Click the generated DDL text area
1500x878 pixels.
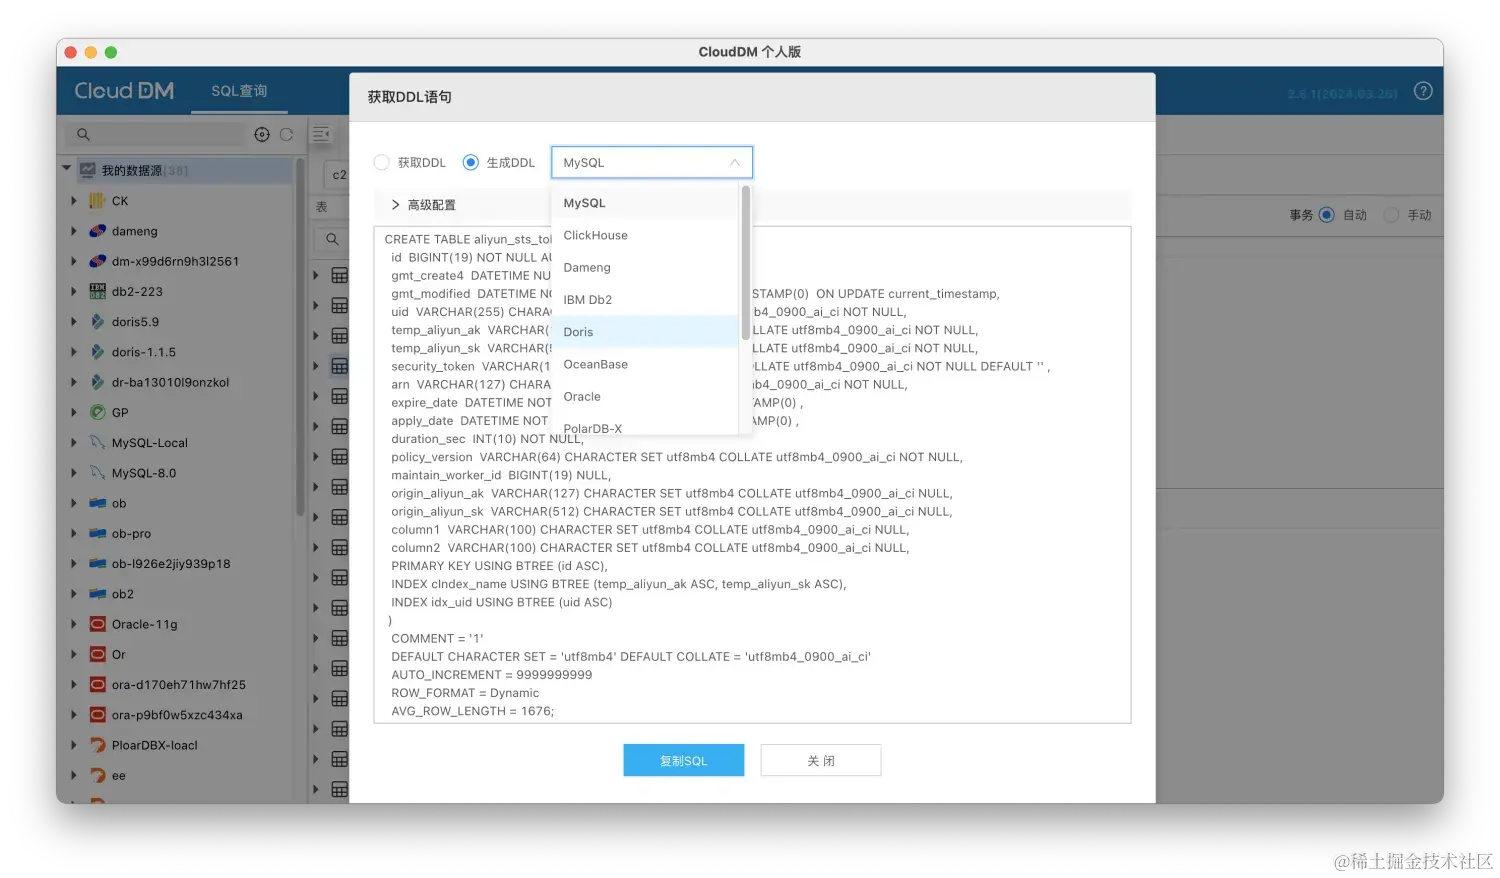(752, 474)
